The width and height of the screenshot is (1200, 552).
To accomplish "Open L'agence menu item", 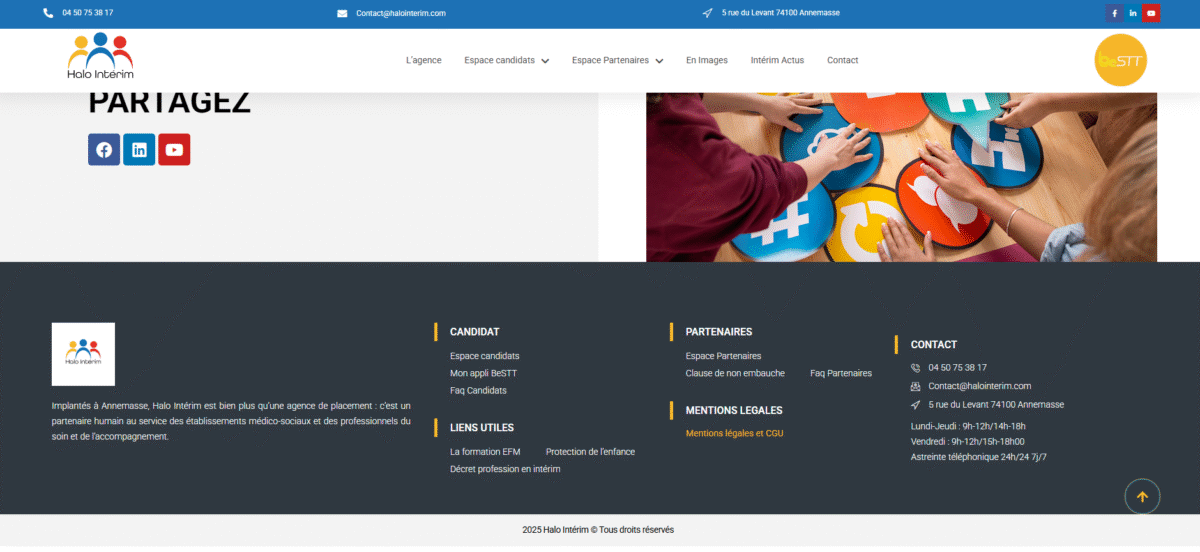I will pyautogui.click(x=424, y=60).
